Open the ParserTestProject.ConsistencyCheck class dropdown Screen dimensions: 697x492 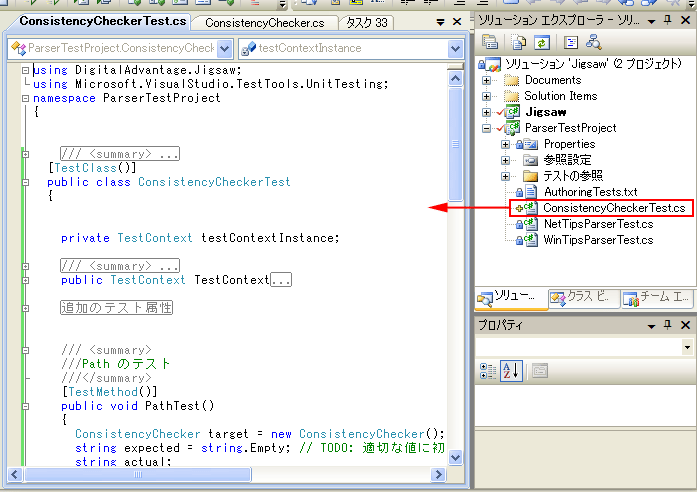click(x=225, y=48)
